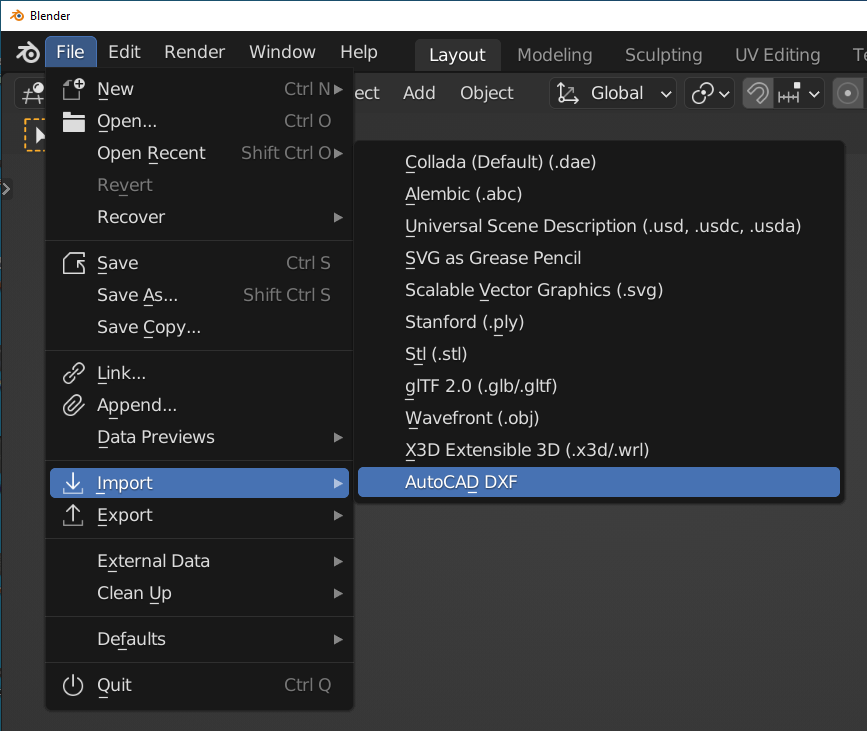This screenshot has width=867, height=731.
Task: Expand the New submenu
Action: point(338,89)
